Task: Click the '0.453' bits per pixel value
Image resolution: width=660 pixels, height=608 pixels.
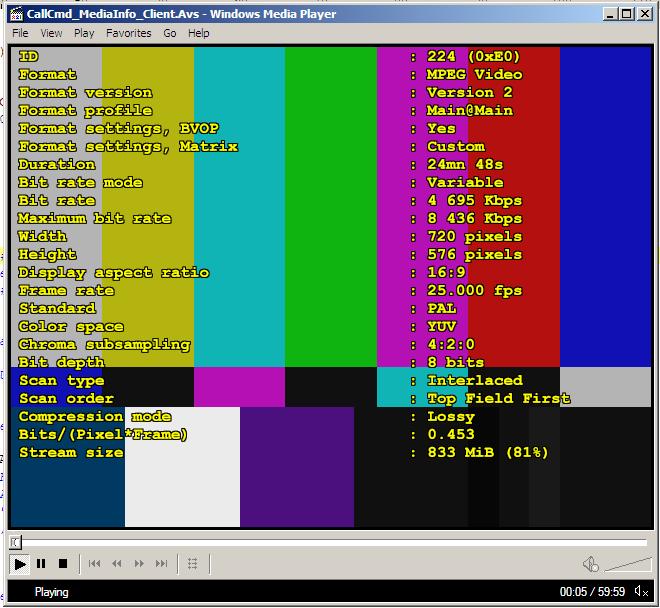Action: click(x=451, y=434)
